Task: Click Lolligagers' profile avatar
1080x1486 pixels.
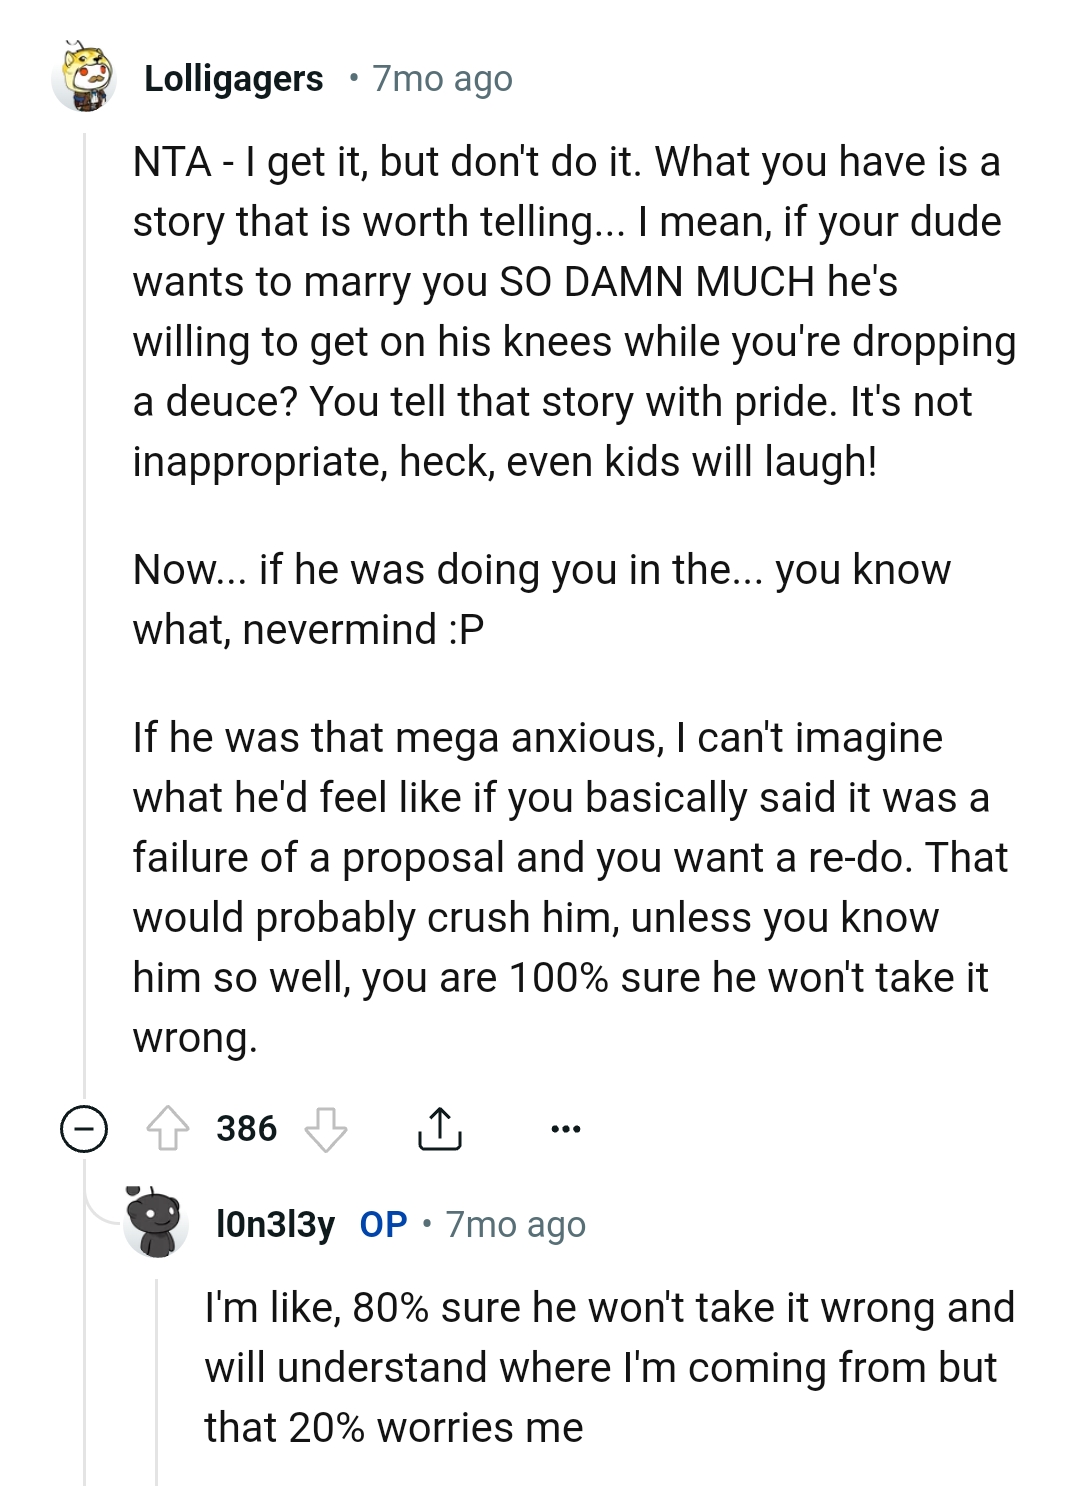Action: (x=84, y=76)
